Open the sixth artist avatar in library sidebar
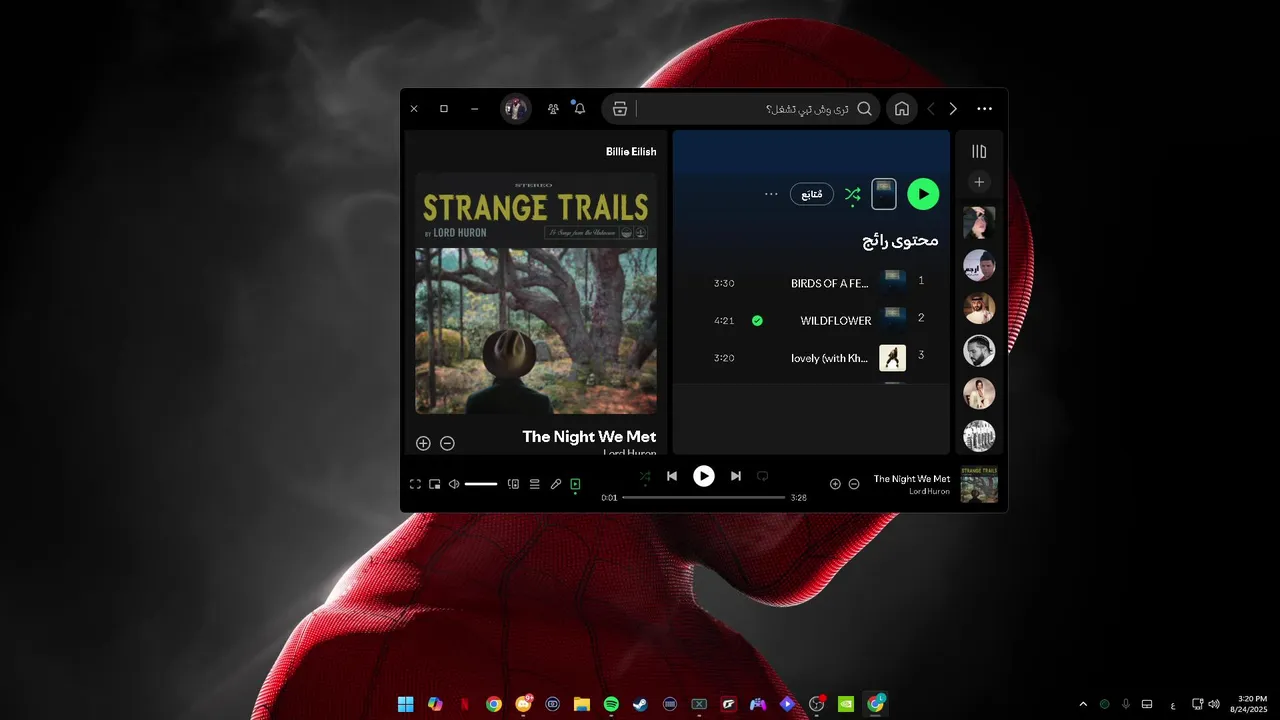Image resolution: width=1280 pixels, height=720 pixels. click(x=979, y=436)
